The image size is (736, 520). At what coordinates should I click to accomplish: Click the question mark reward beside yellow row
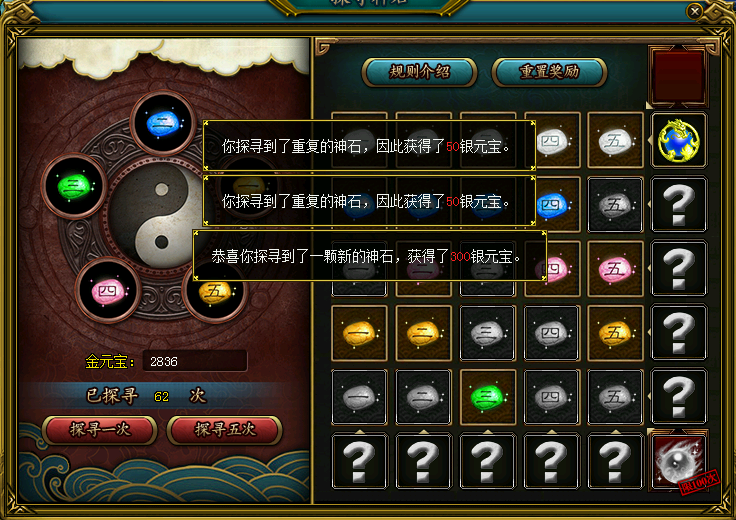click(x=678, y=333)
